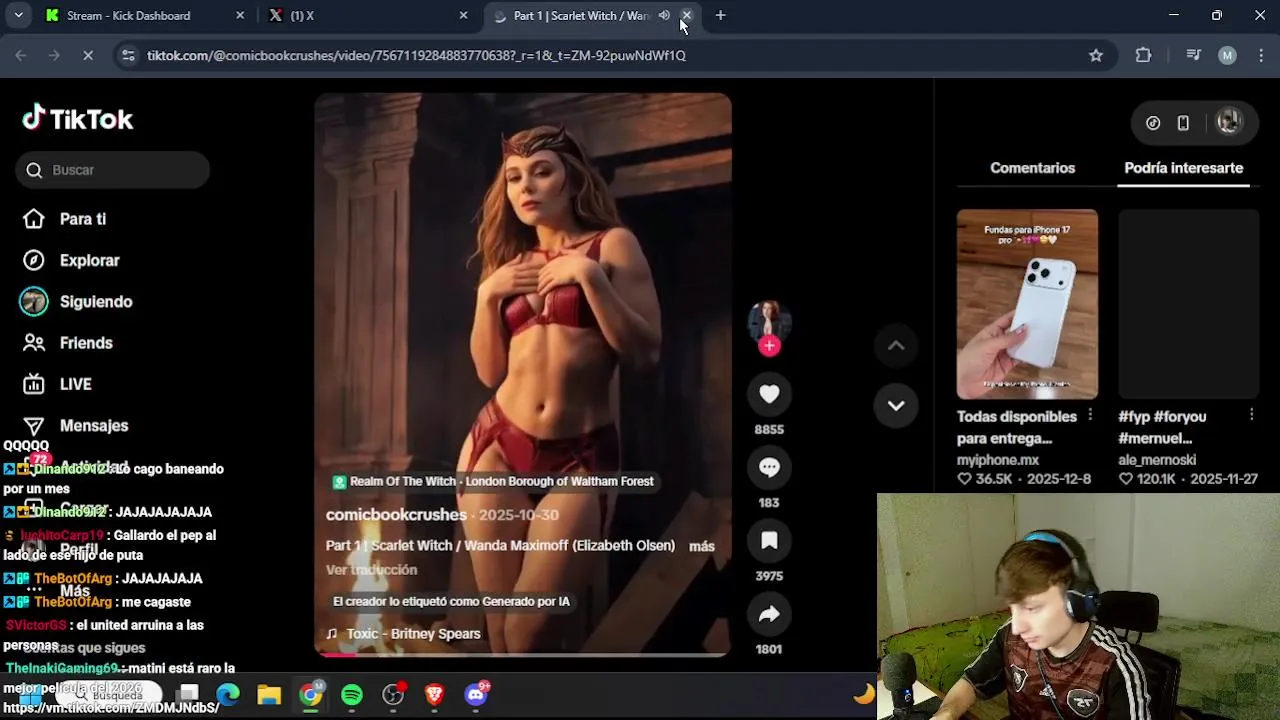The image size is (1280, 720).
Task: Open media control icon in toolbar
Action: point(1193,55)
